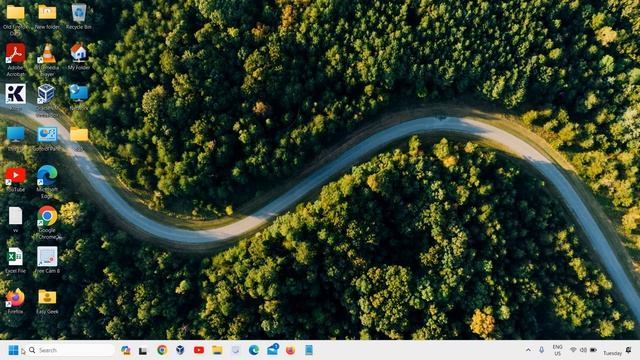The width and height of the screenshot is (640, 360).
Task: Select the Firefox desktop shortcut
Action: (16, 301)
